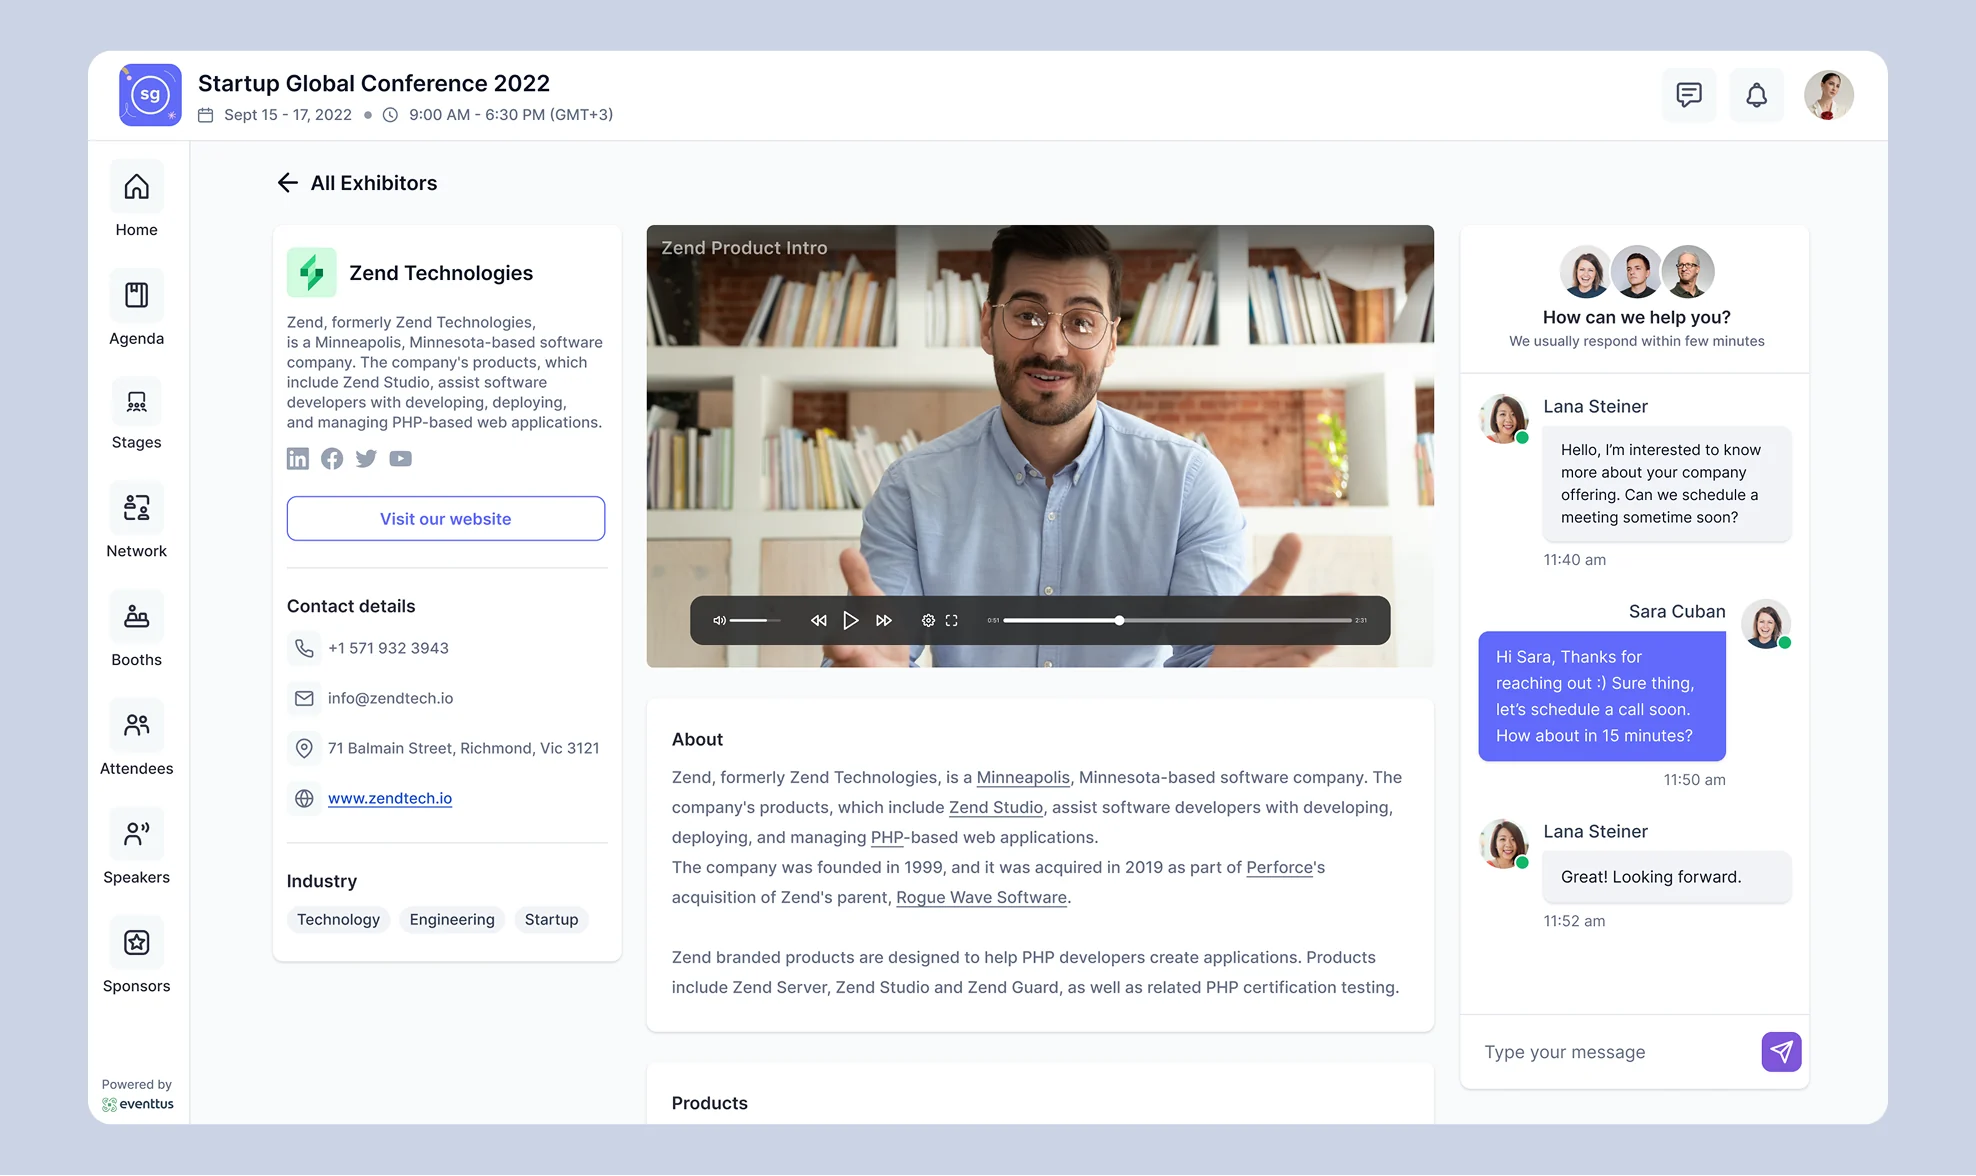Seek on the video progress bar
1976x1176 pixels.
tap(1177, 620)
